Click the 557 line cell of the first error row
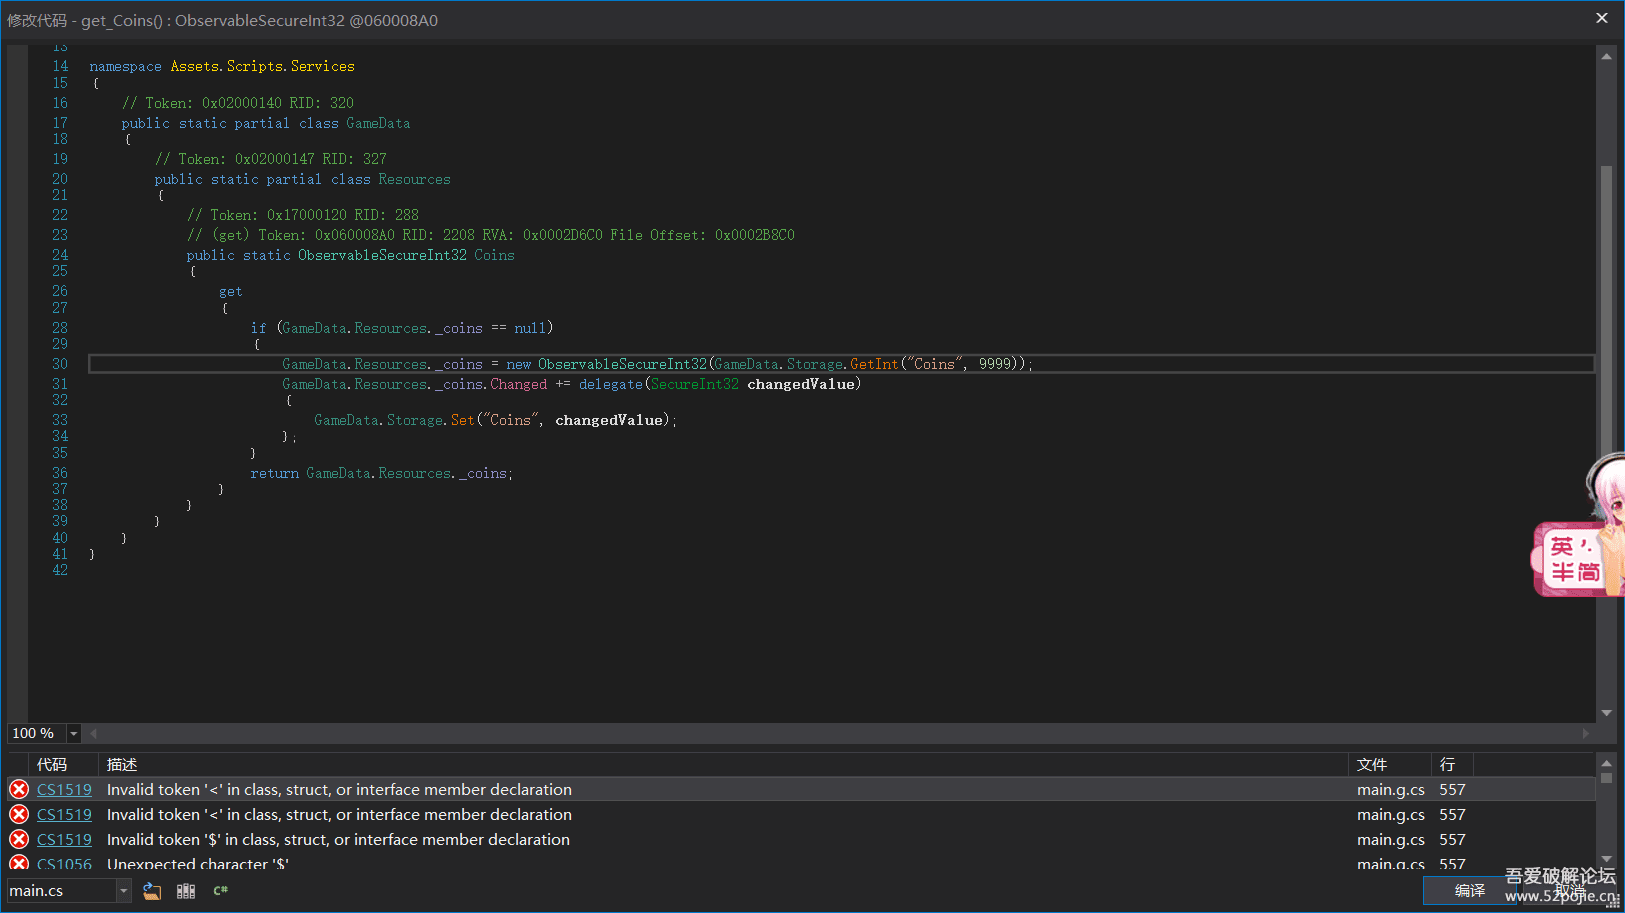The width and height of the screenshot is (1625, 913). click(x=1452, y=790)
